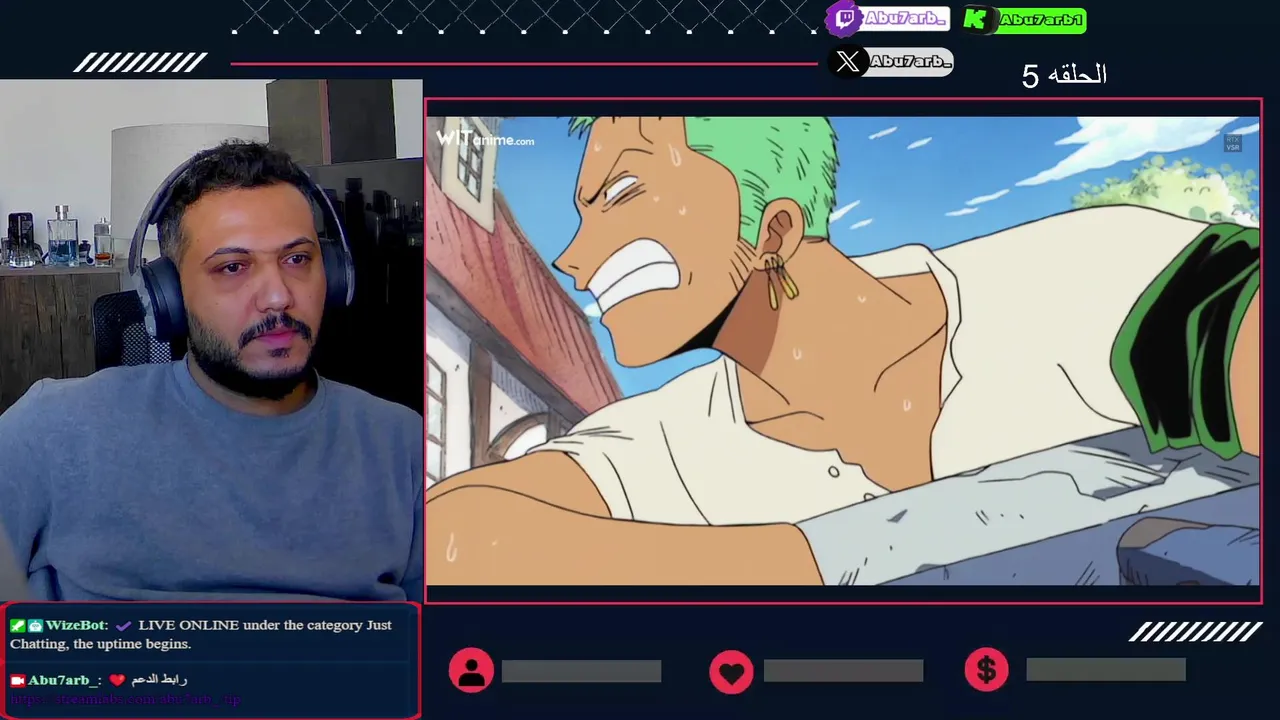The height and width of the screenshot is (720, 1280).
Task: Open the Kick handle Abu7arb1 label
Action: tap(1041, 20)
